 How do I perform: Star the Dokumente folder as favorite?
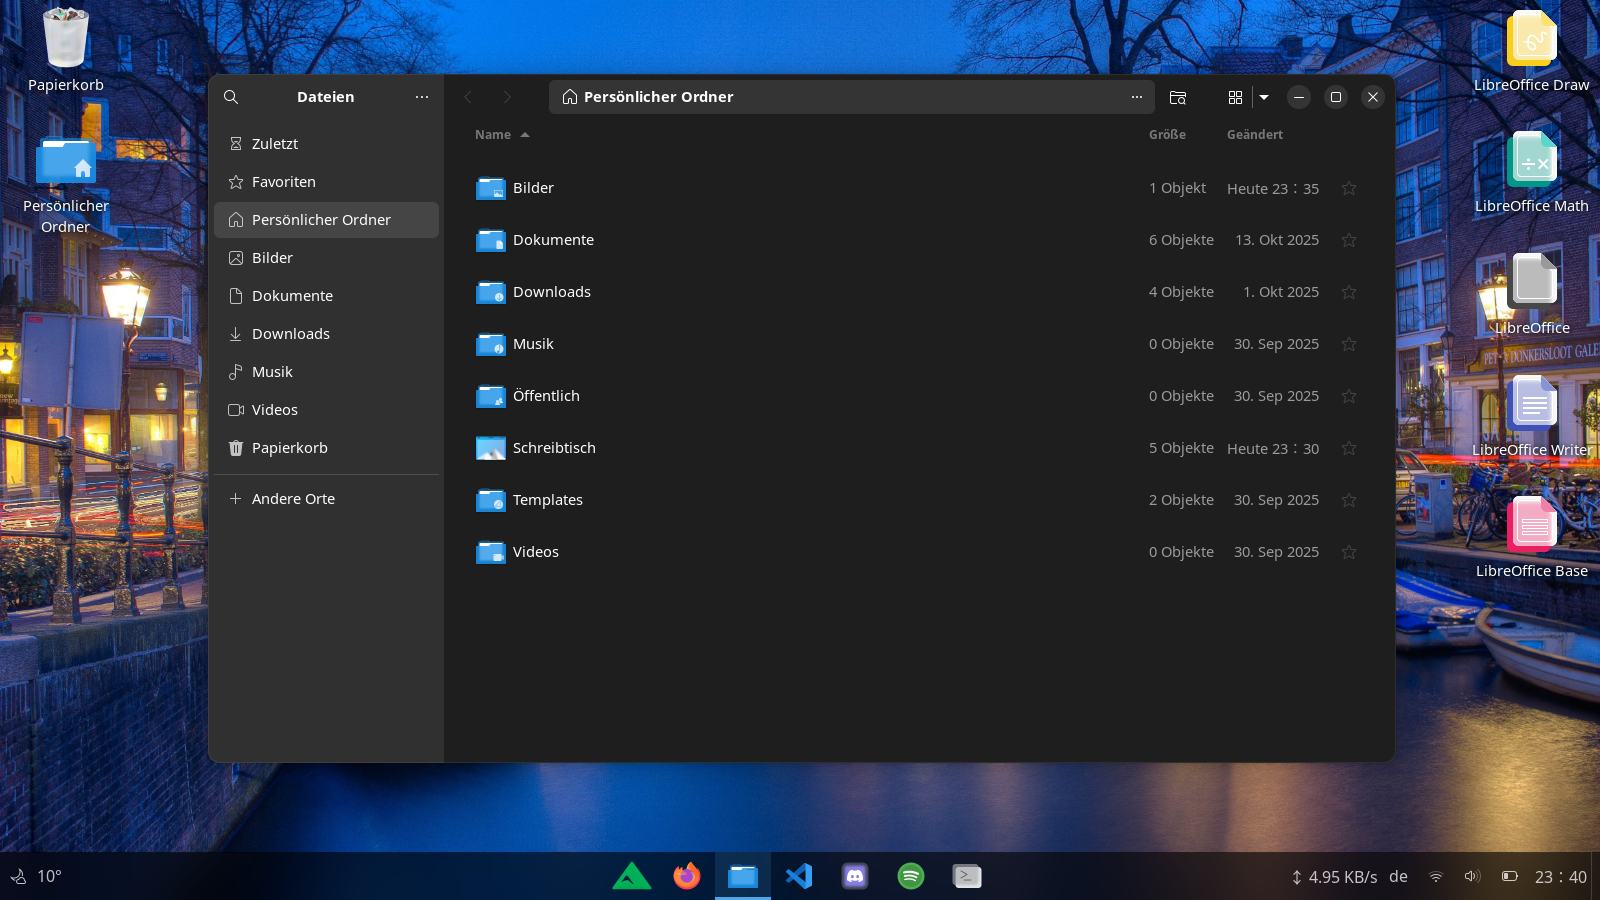[1348, 240]
